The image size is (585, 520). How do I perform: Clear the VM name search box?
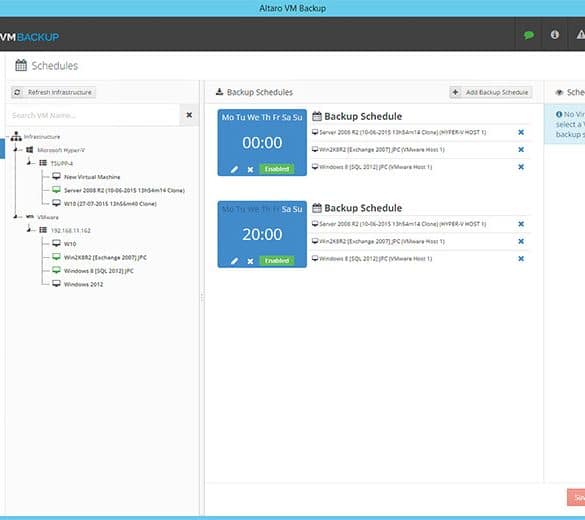coord(189,115)
